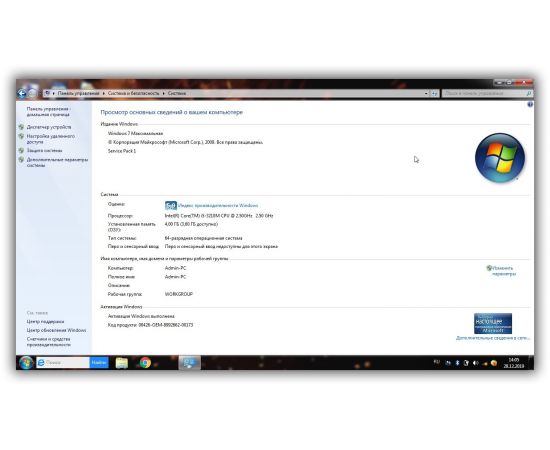Click the Windows logo image
550x450 pixels.
[x=500, y=158]
